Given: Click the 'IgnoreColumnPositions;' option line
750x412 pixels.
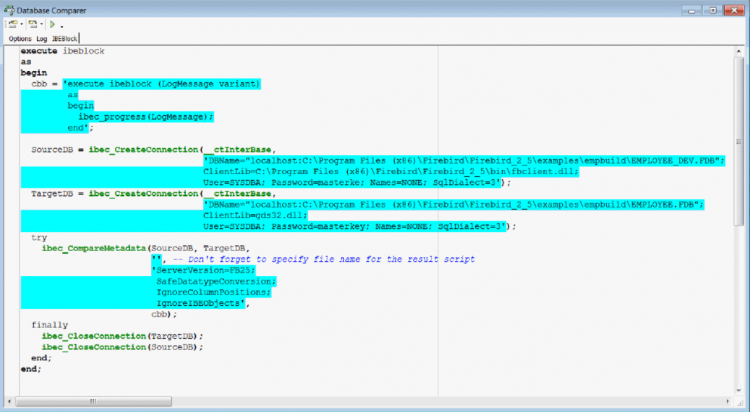Looking at the screenshot, I should coord(214,292).
